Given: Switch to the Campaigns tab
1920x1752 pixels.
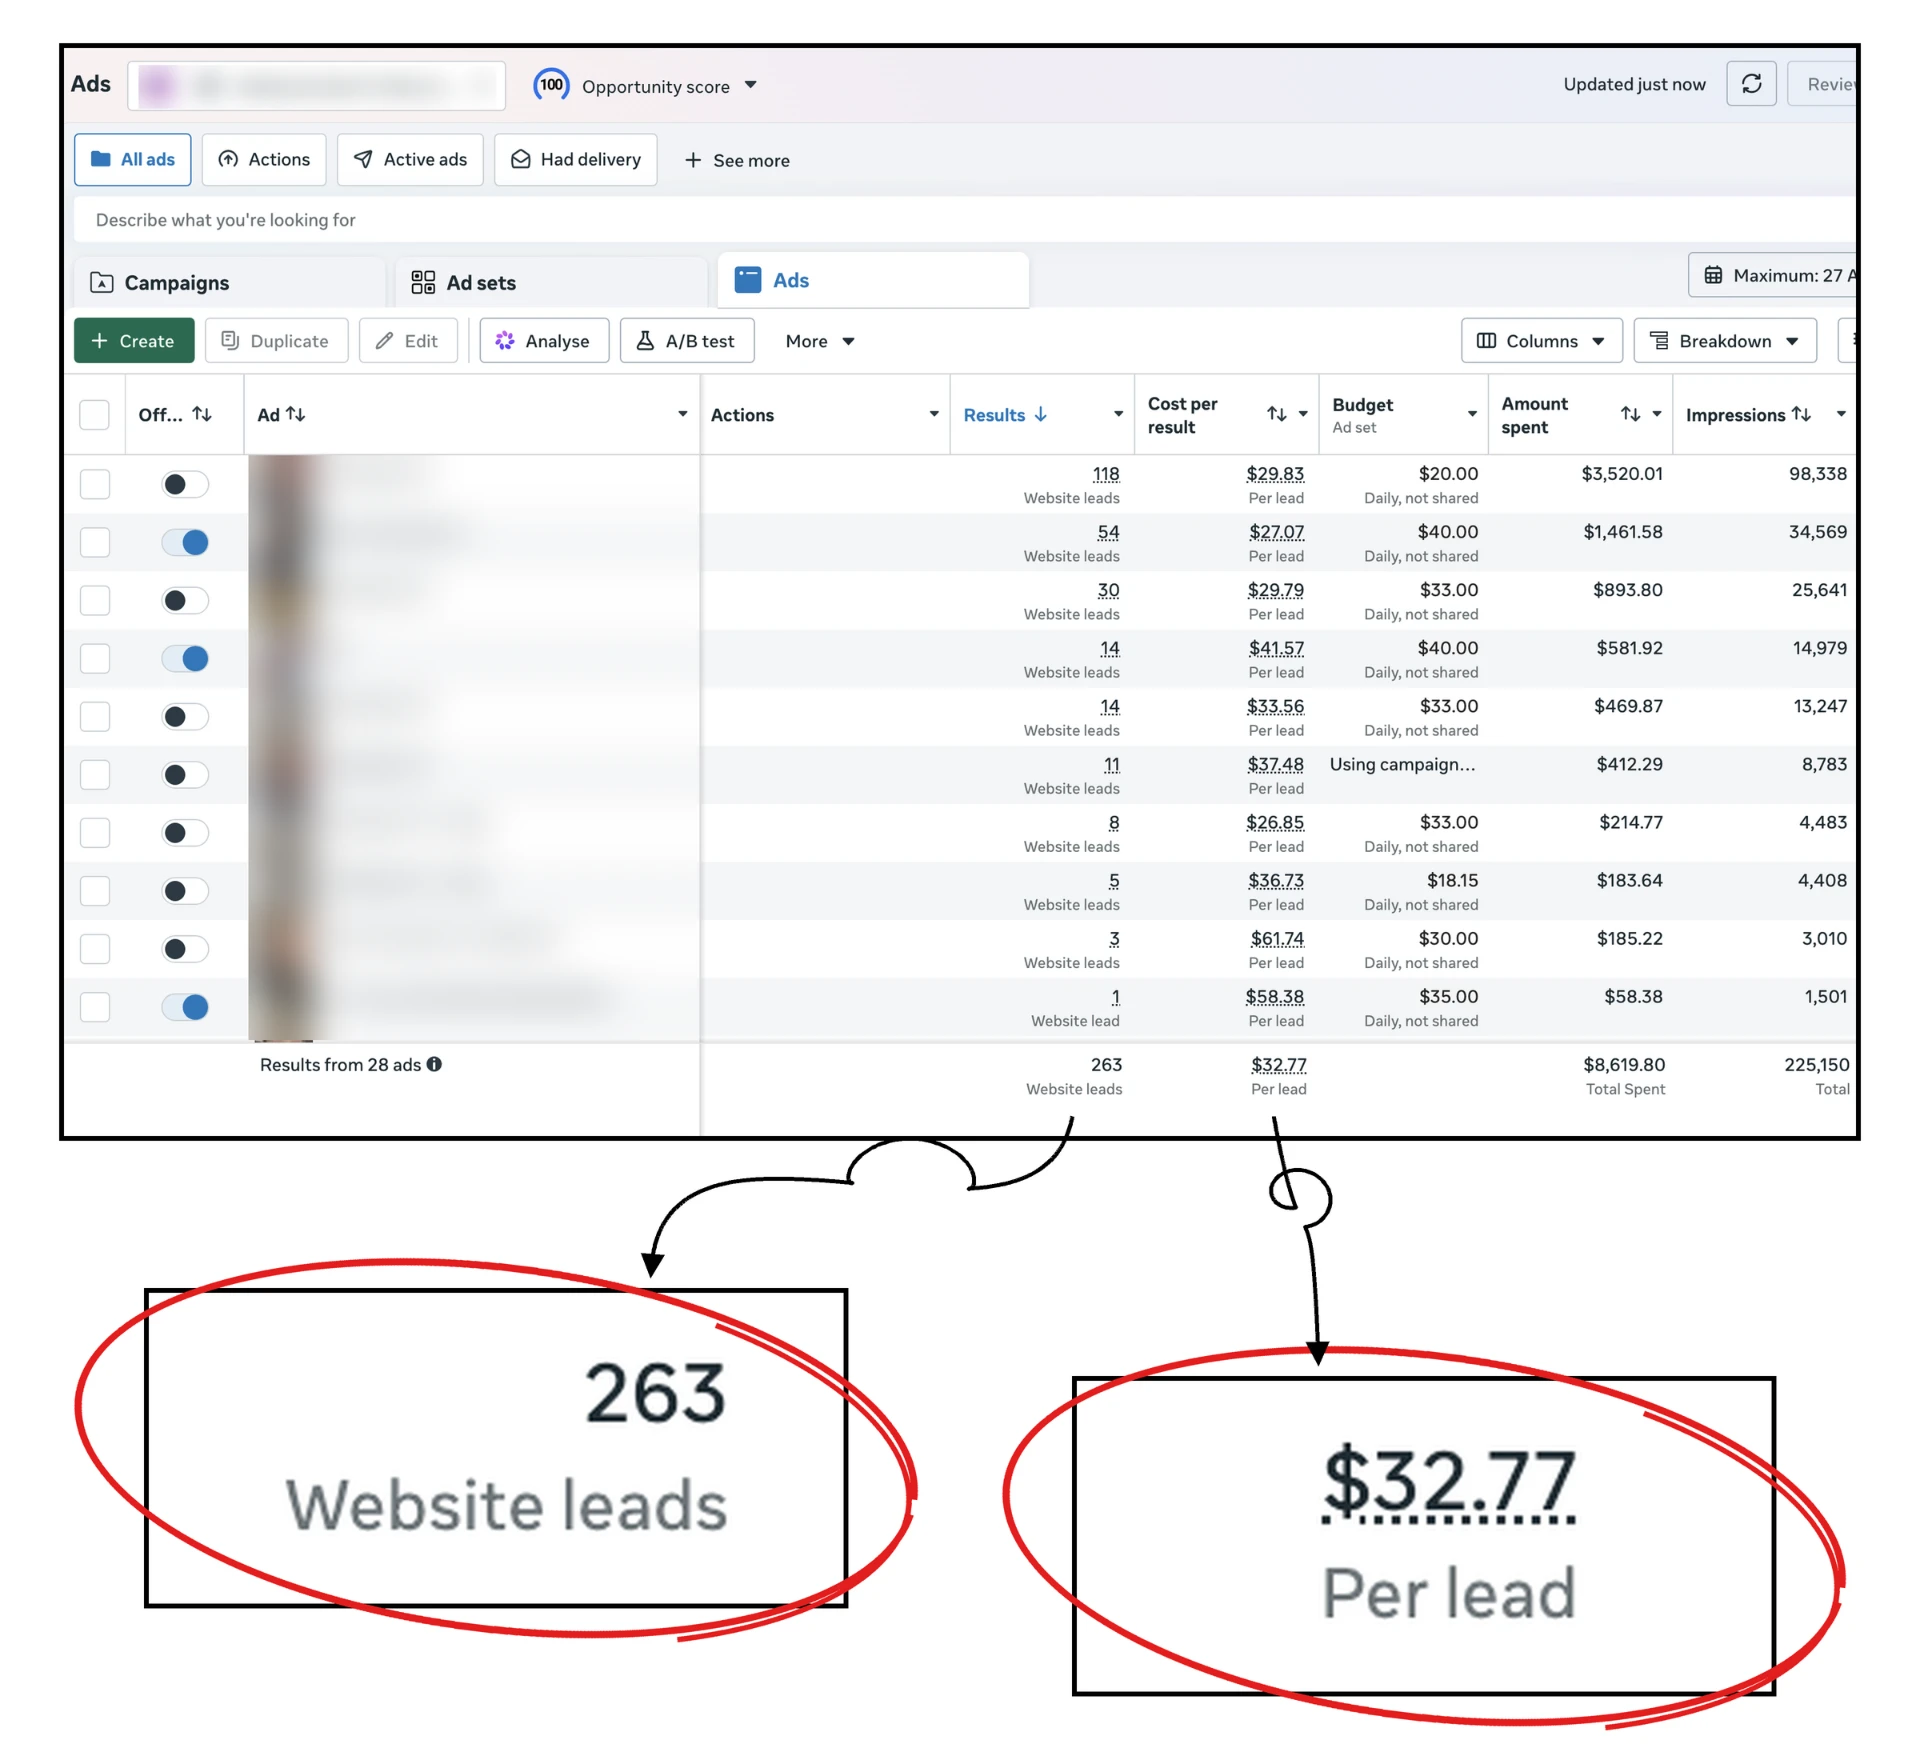Looking at the screenshot, I should pos(229,283).
